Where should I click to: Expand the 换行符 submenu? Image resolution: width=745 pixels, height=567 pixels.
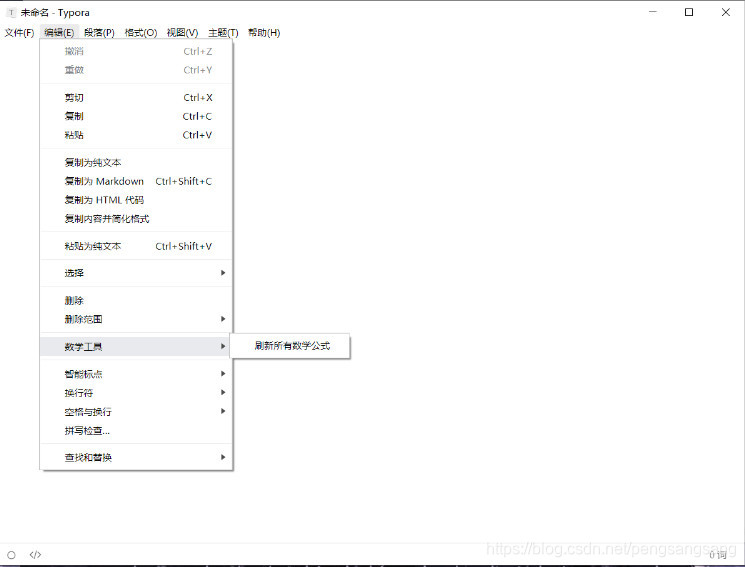pyautogui.click(x=136, y=393)
